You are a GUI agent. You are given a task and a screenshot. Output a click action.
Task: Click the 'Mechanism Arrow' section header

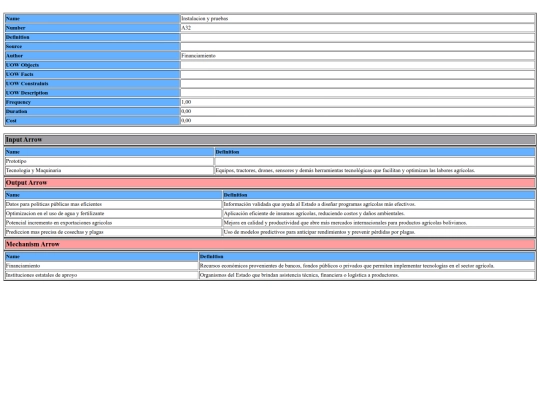click(270, 245)
